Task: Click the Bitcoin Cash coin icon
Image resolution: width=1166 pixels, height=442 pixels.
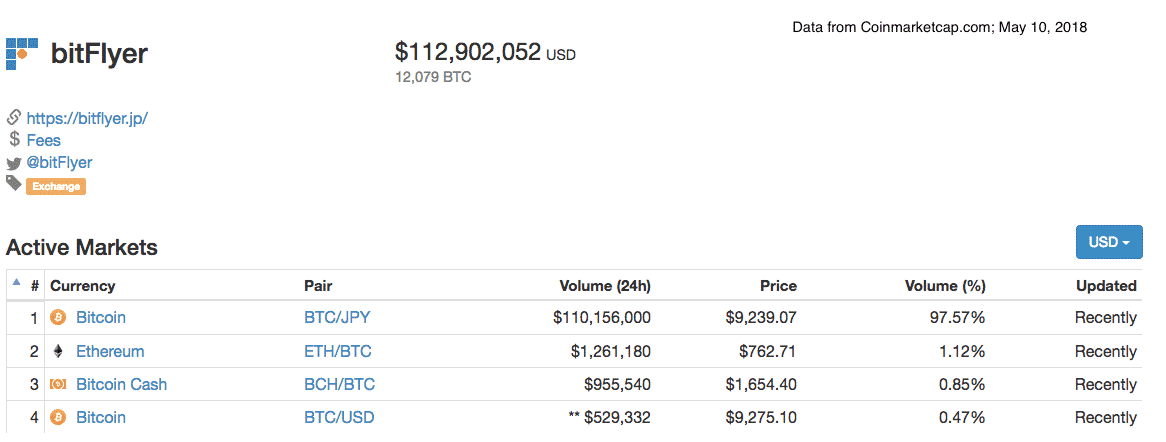Action: point(58,385)
